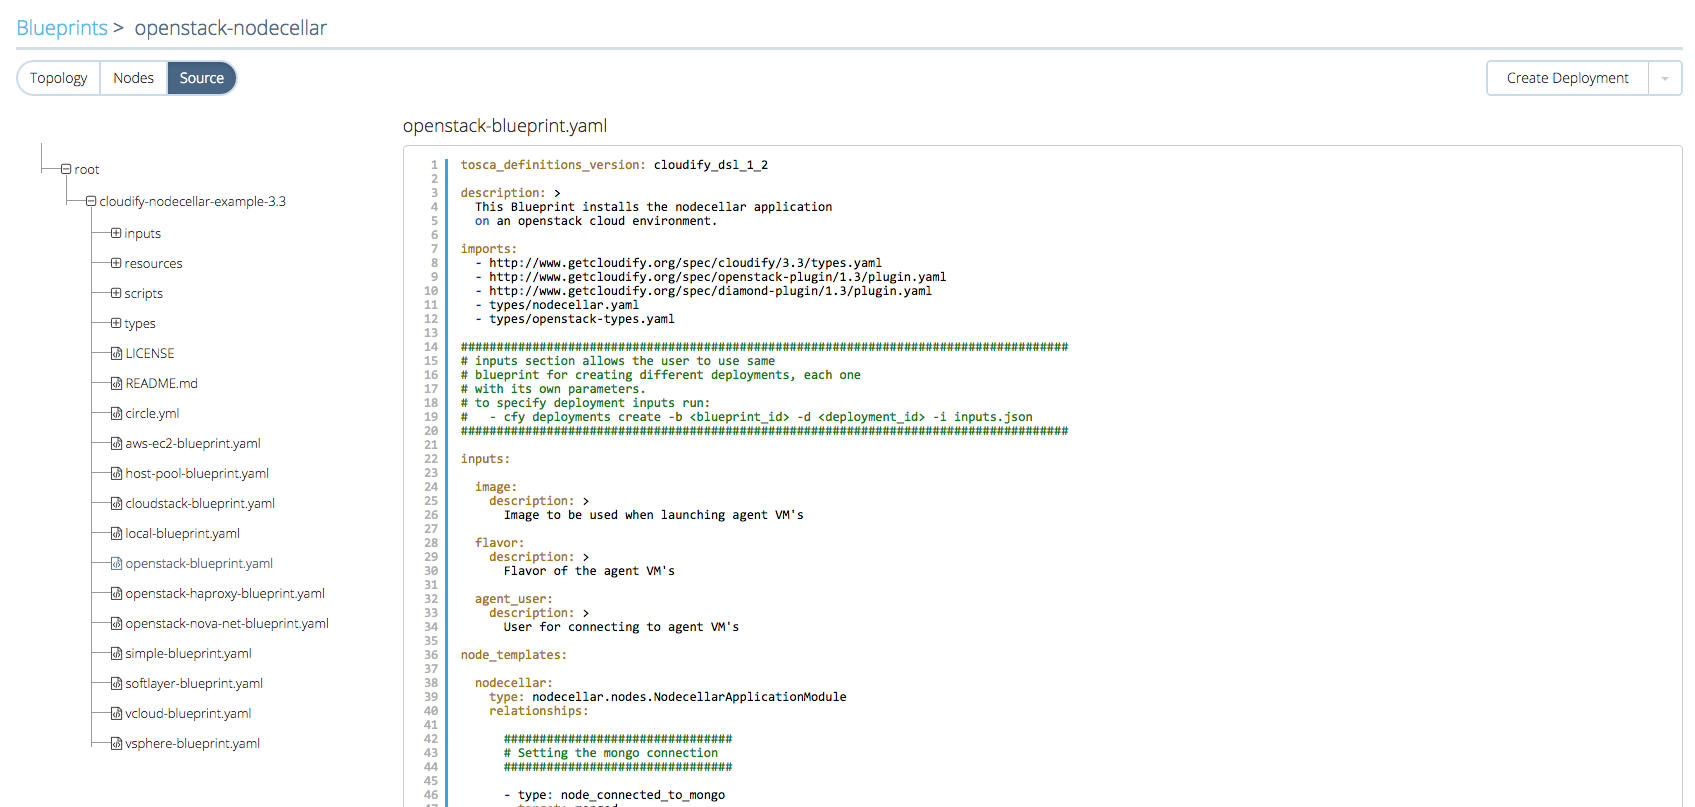Click the types/openstack-types.yaml import line
The width and height of the screenshot is (1695, 807).
[x=575, y=319]
